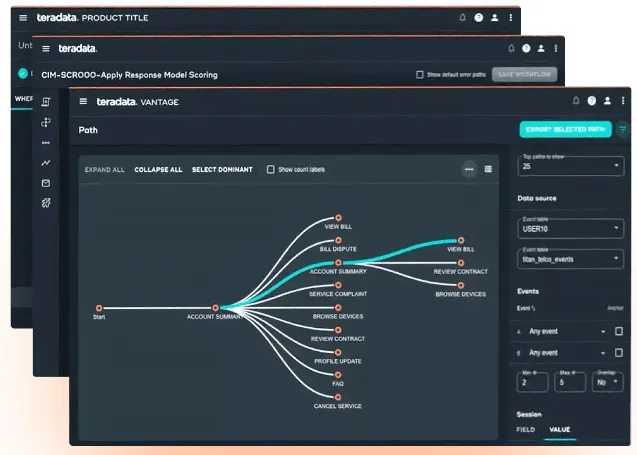
Task: Open the USER10 event table dropdown
Action: (570, 228)
